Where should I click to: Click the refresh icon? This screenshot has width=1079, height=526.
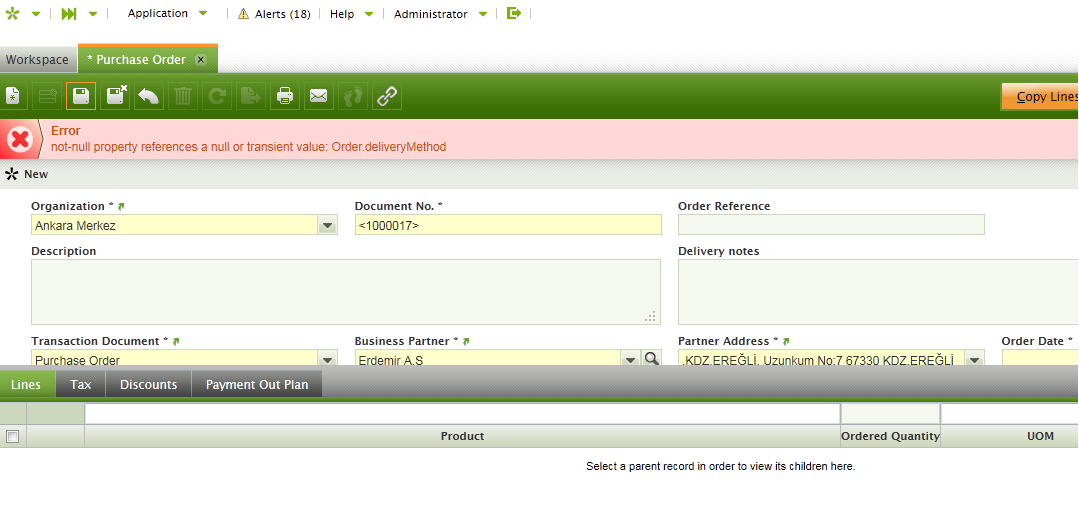pos(217,96)
